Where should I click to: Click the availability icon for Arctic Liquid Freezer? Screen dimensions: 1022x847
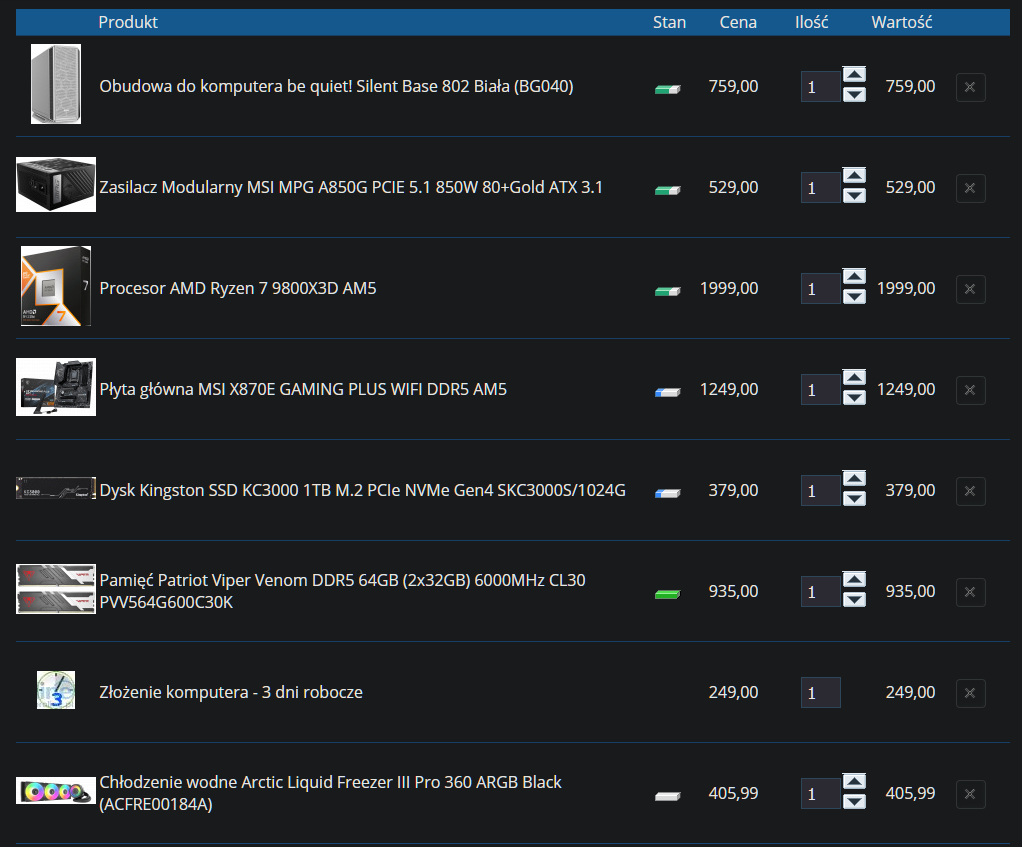tap(667, 795)
